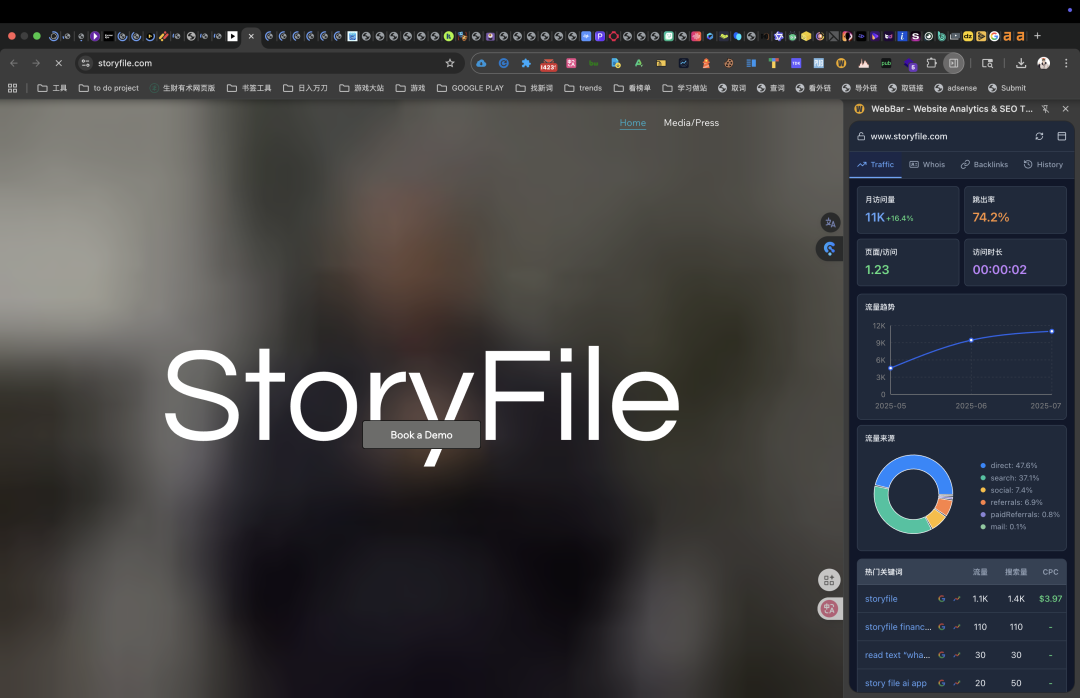Open the 'to do project' bookmark folder

point(109,88)
